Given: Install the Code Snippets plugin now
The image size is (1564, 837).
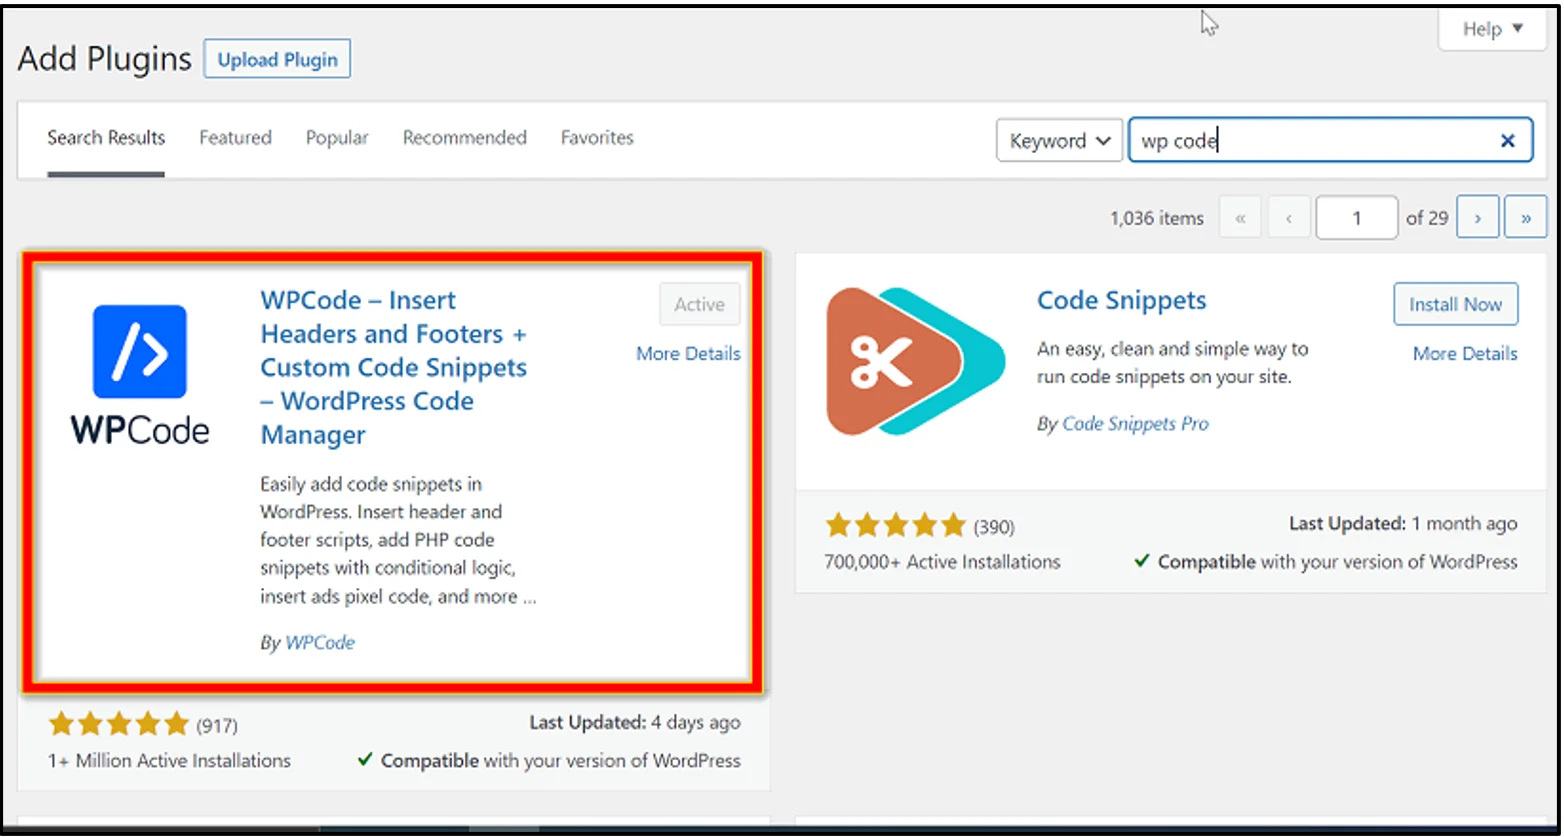Looking at the screenshot, I should click(1455, 304).
